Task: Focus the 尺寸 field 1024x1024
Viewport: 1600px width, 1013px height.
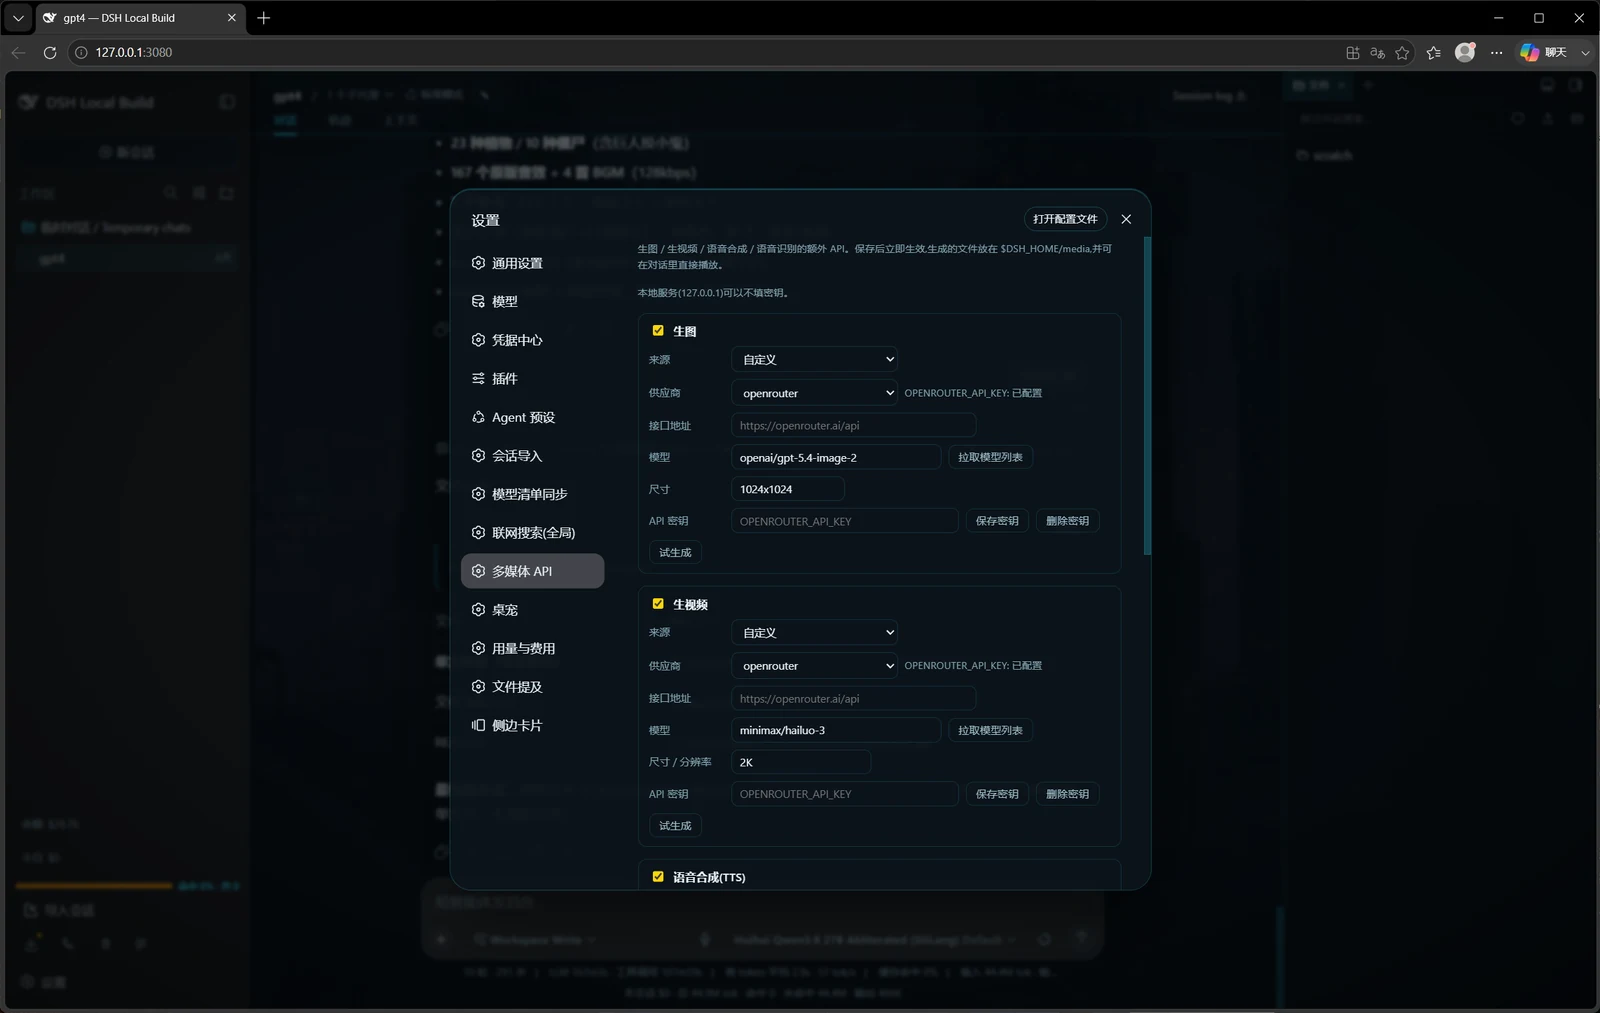Action: [x=788, y=489]
